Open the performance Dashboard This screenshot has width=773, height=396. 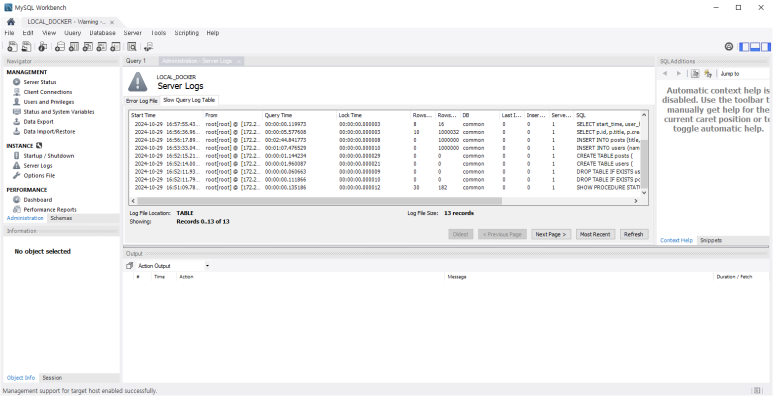tap(37, 200)
